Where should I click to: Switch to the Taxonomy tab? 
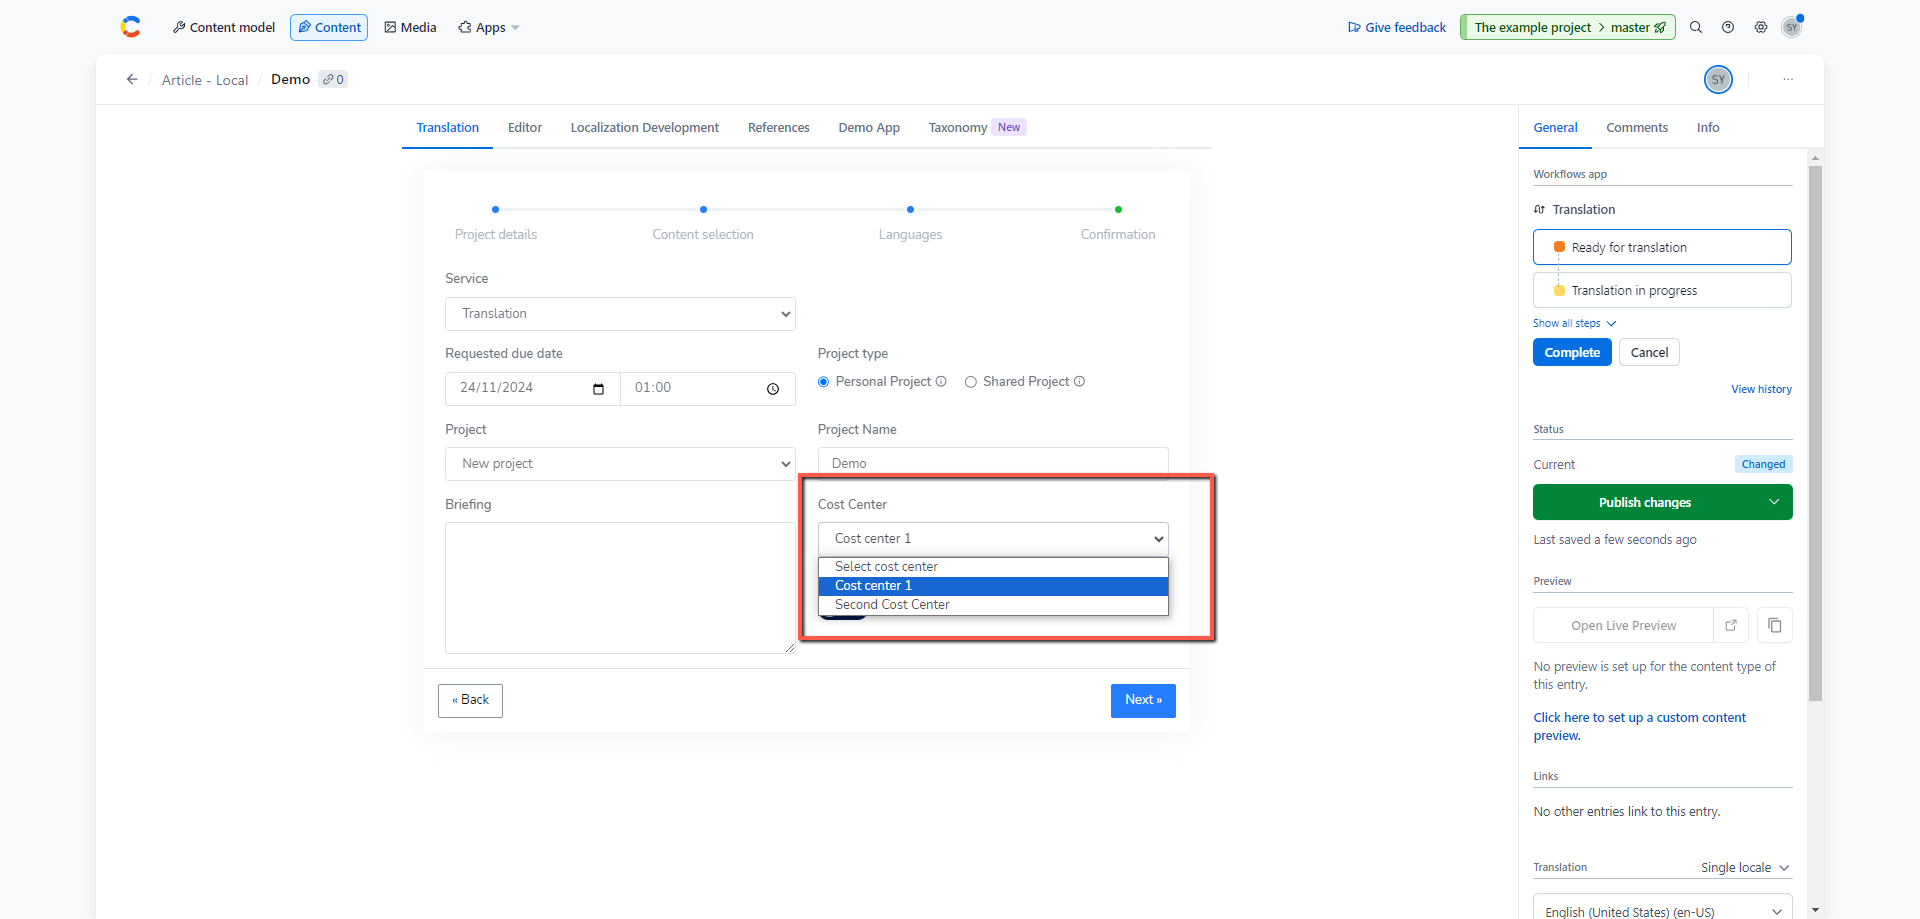coord(976,127)
